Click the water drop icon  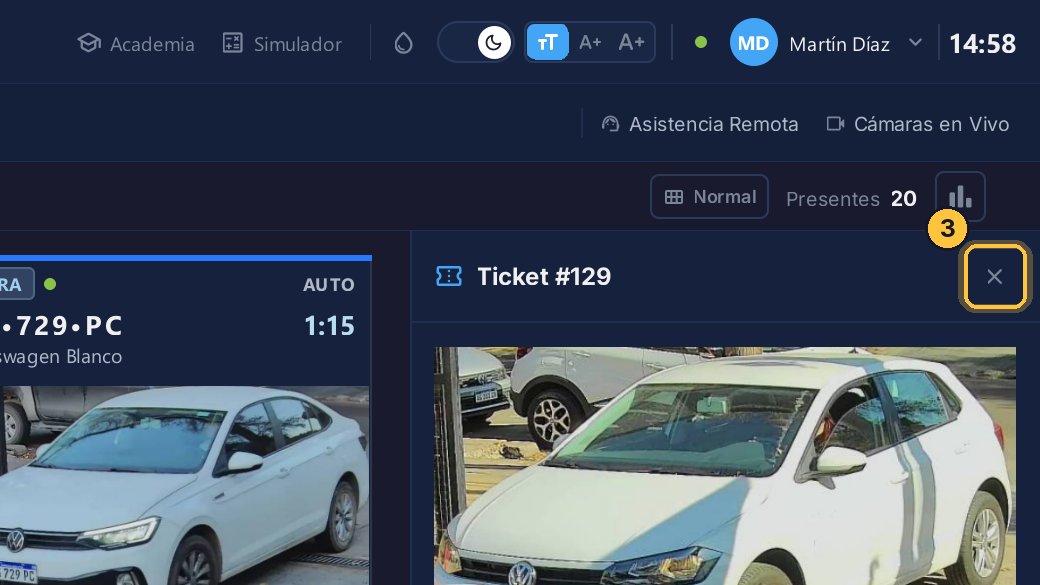coord(403,43)
